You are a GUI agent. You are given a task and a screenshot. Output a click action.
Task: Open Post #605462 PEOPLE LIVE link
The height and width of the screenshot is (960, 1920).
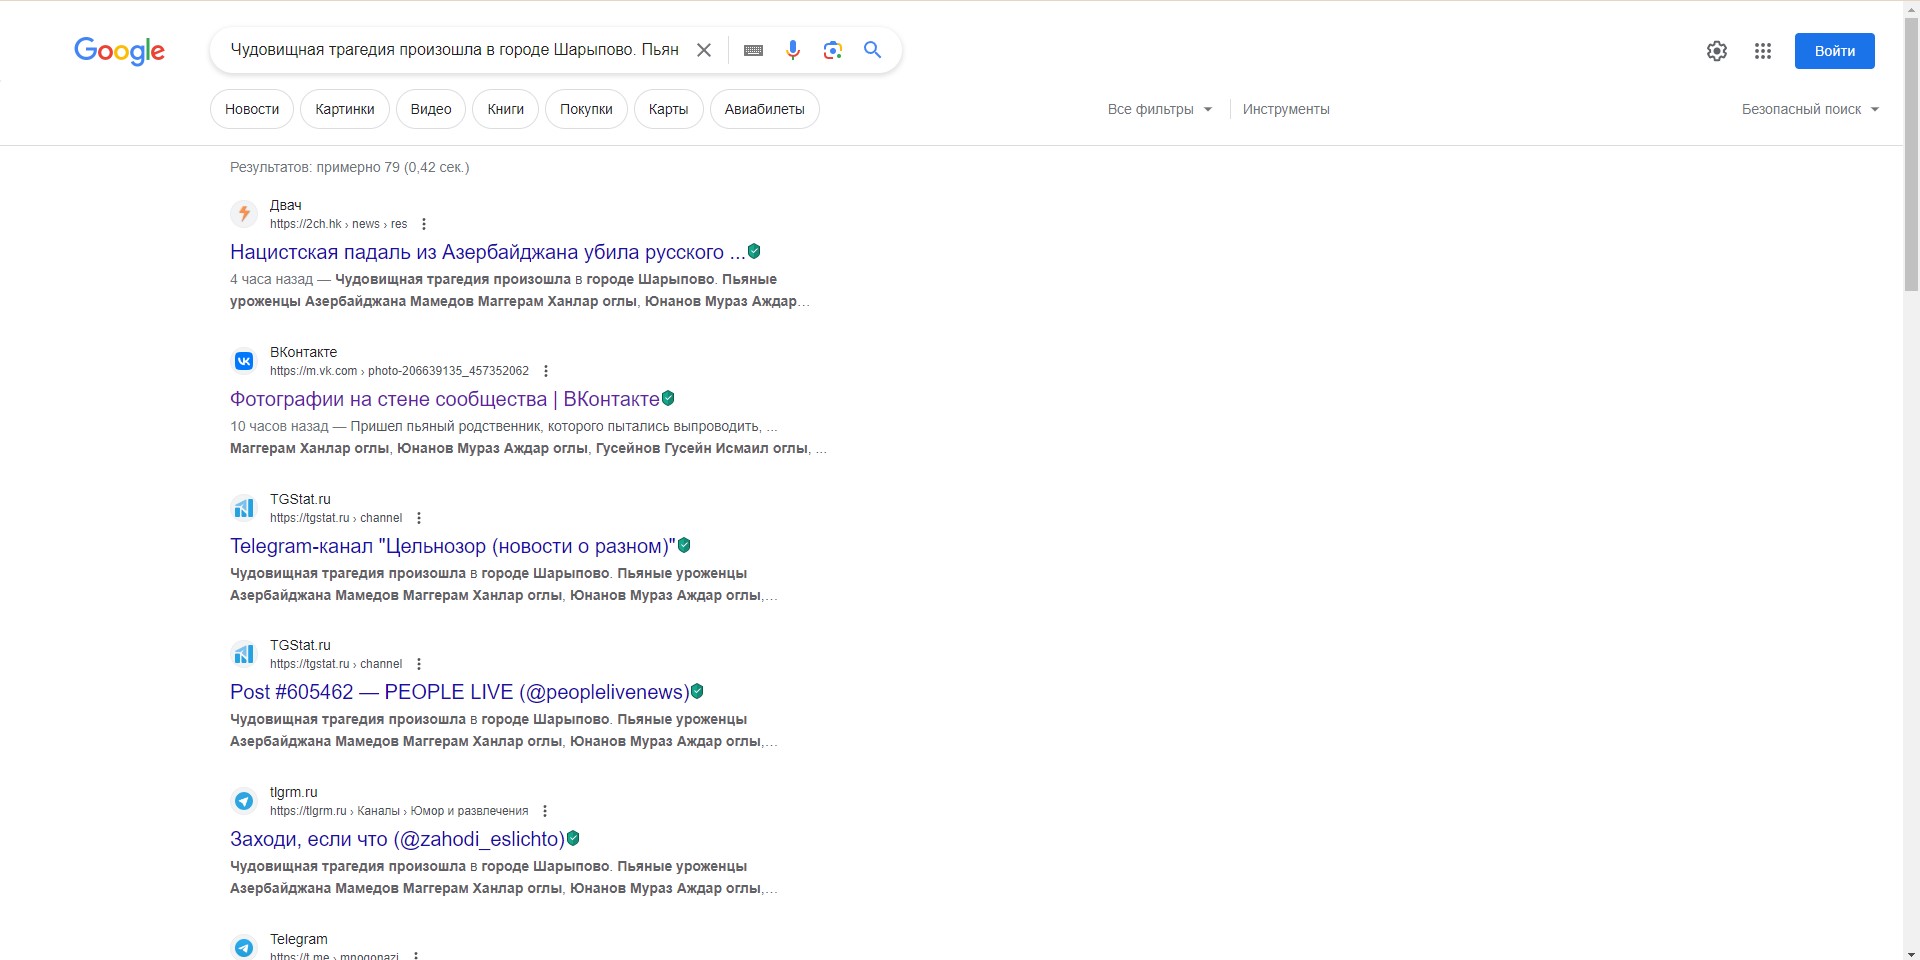coord(460,692)
